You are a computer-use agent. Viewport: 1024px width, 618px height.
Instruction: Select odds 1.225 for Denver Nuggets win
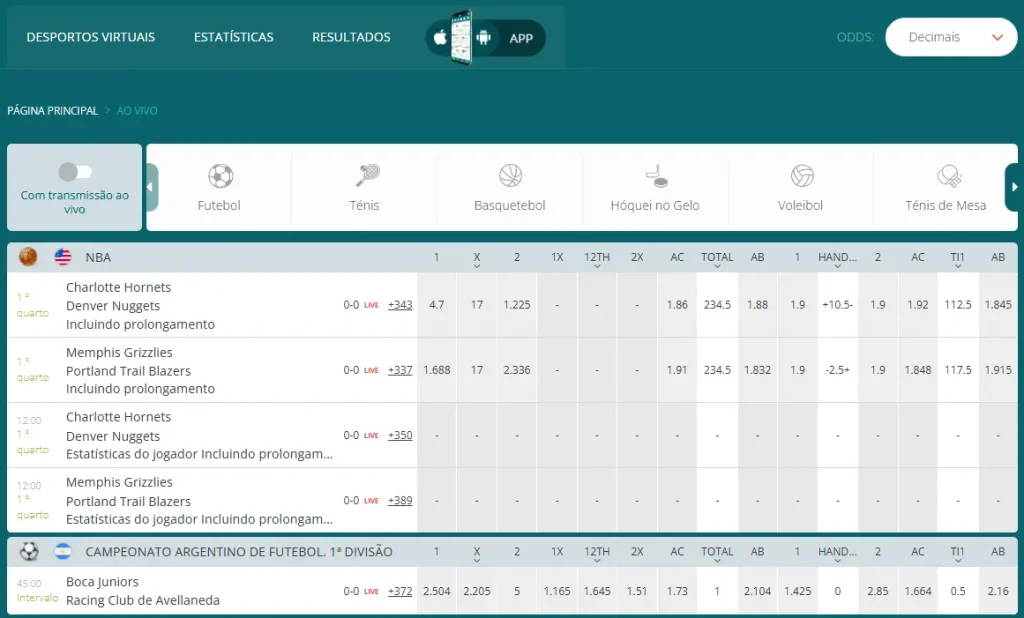[517, 305]
